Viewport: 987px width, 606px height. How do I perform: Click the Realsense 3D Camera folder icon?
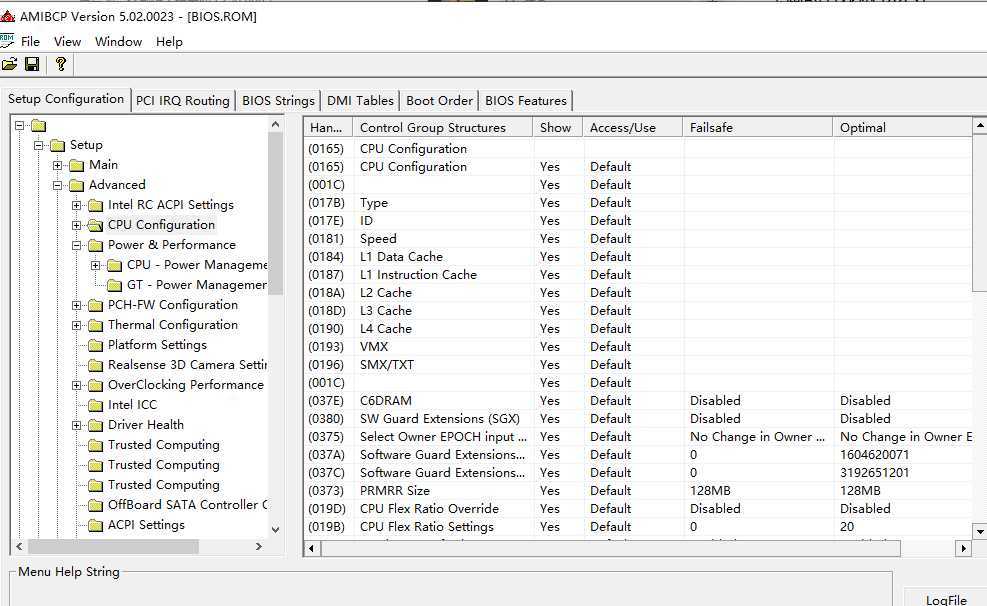coord(96,366)
